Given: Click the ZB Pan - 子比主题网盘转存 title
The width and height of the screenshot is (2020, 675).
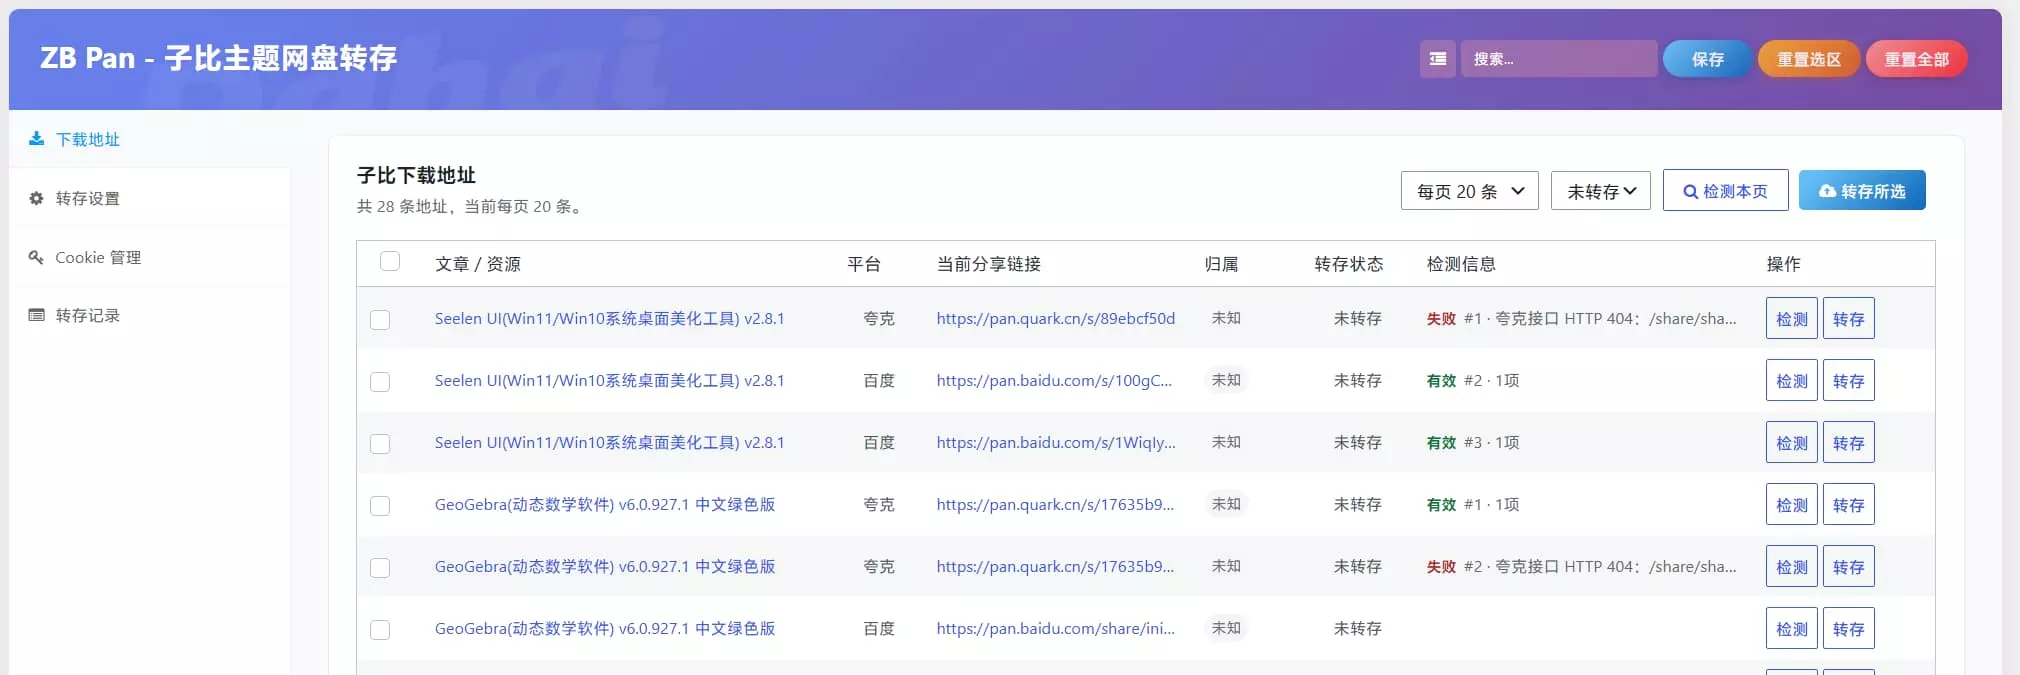Looking at the screenshot, I should click(218, 58).
